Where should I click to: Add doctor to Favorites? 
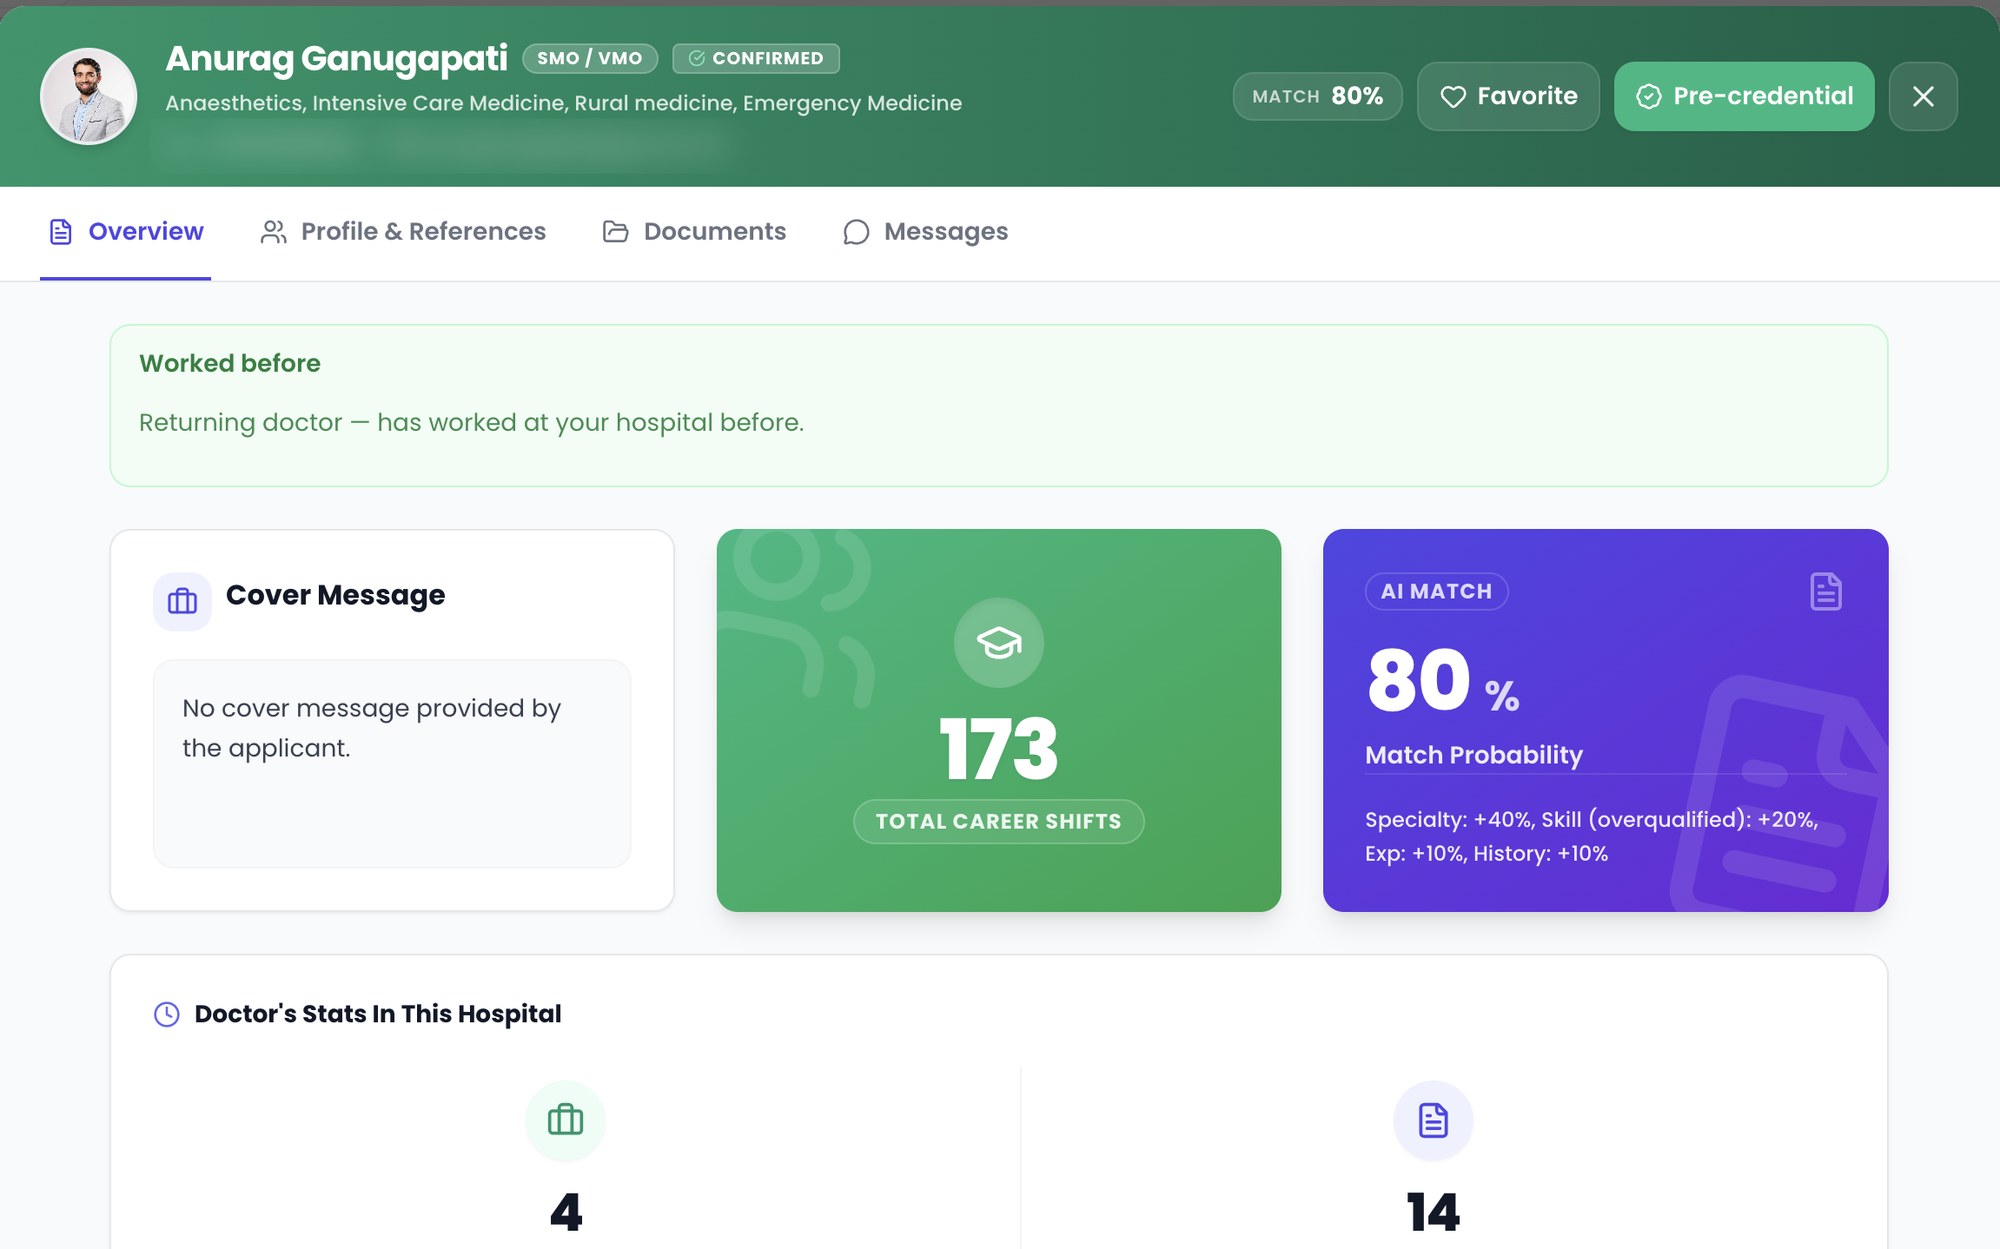1508,96
